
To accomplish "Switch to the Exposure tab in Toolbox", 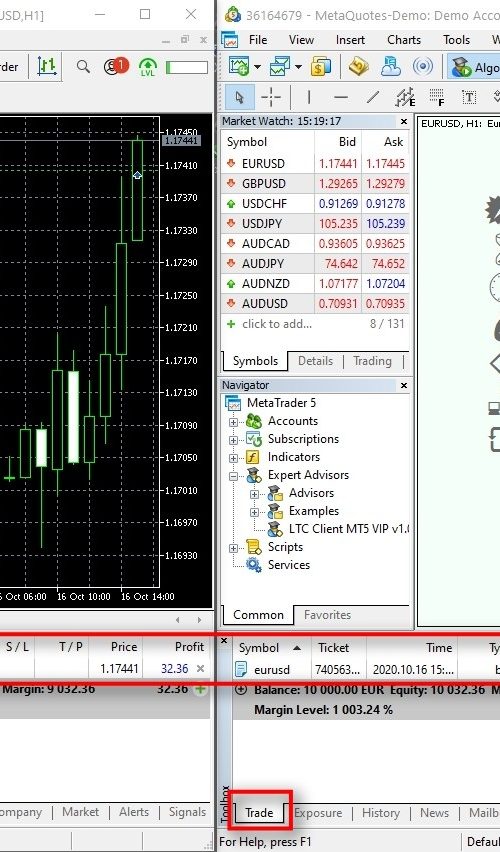I will pos(318,813).
